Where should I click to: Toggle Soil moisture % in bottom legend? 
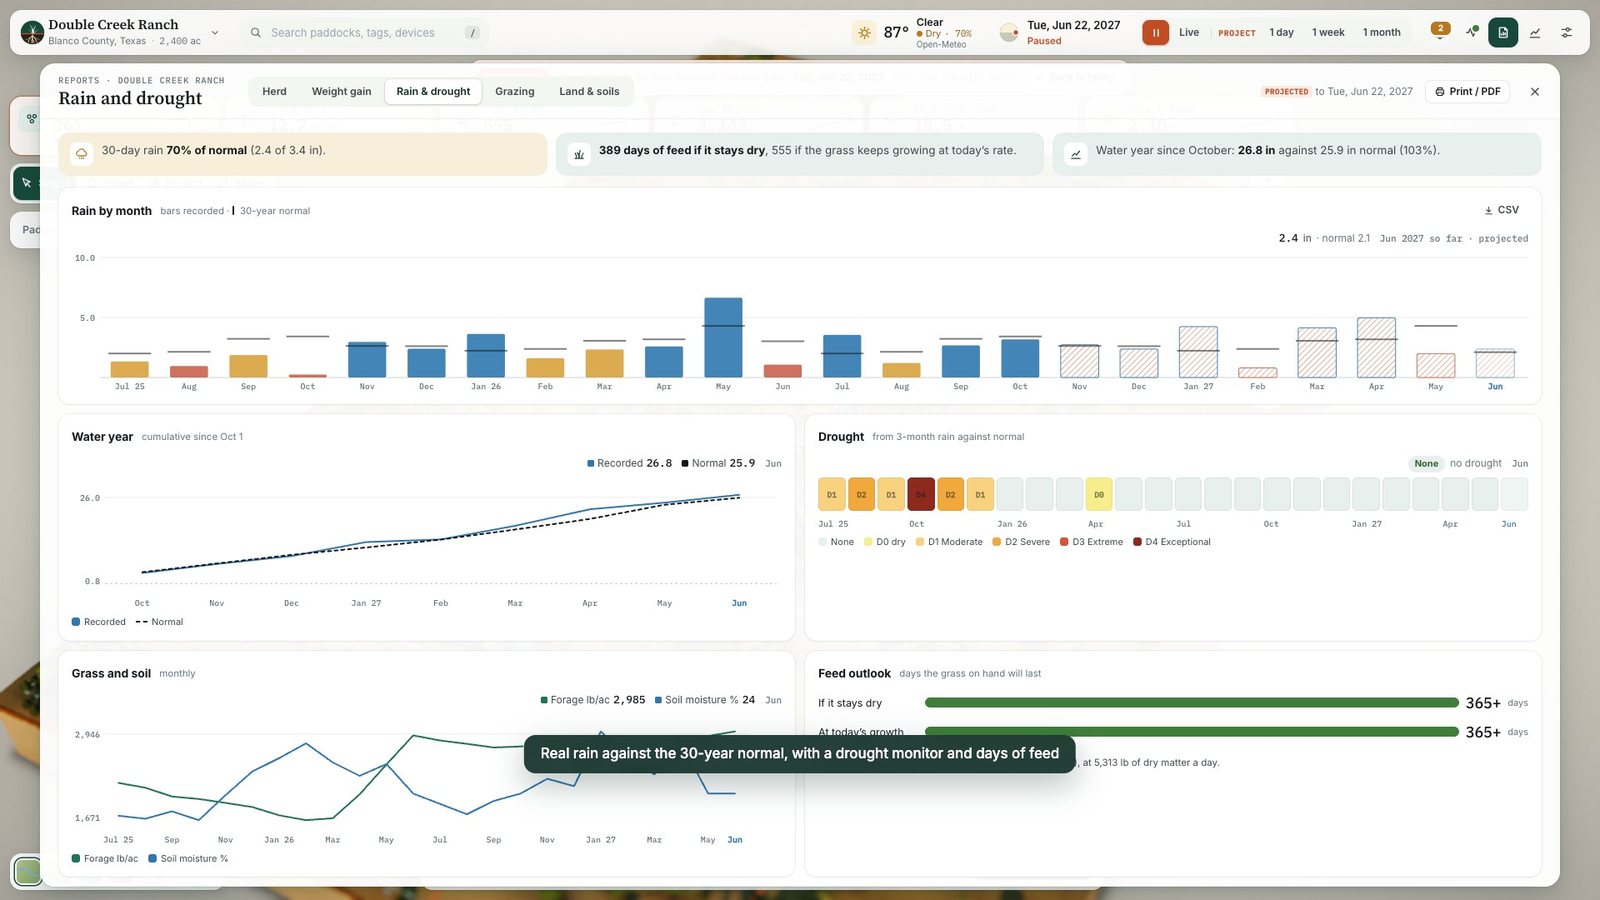click(x=188, y=859)
